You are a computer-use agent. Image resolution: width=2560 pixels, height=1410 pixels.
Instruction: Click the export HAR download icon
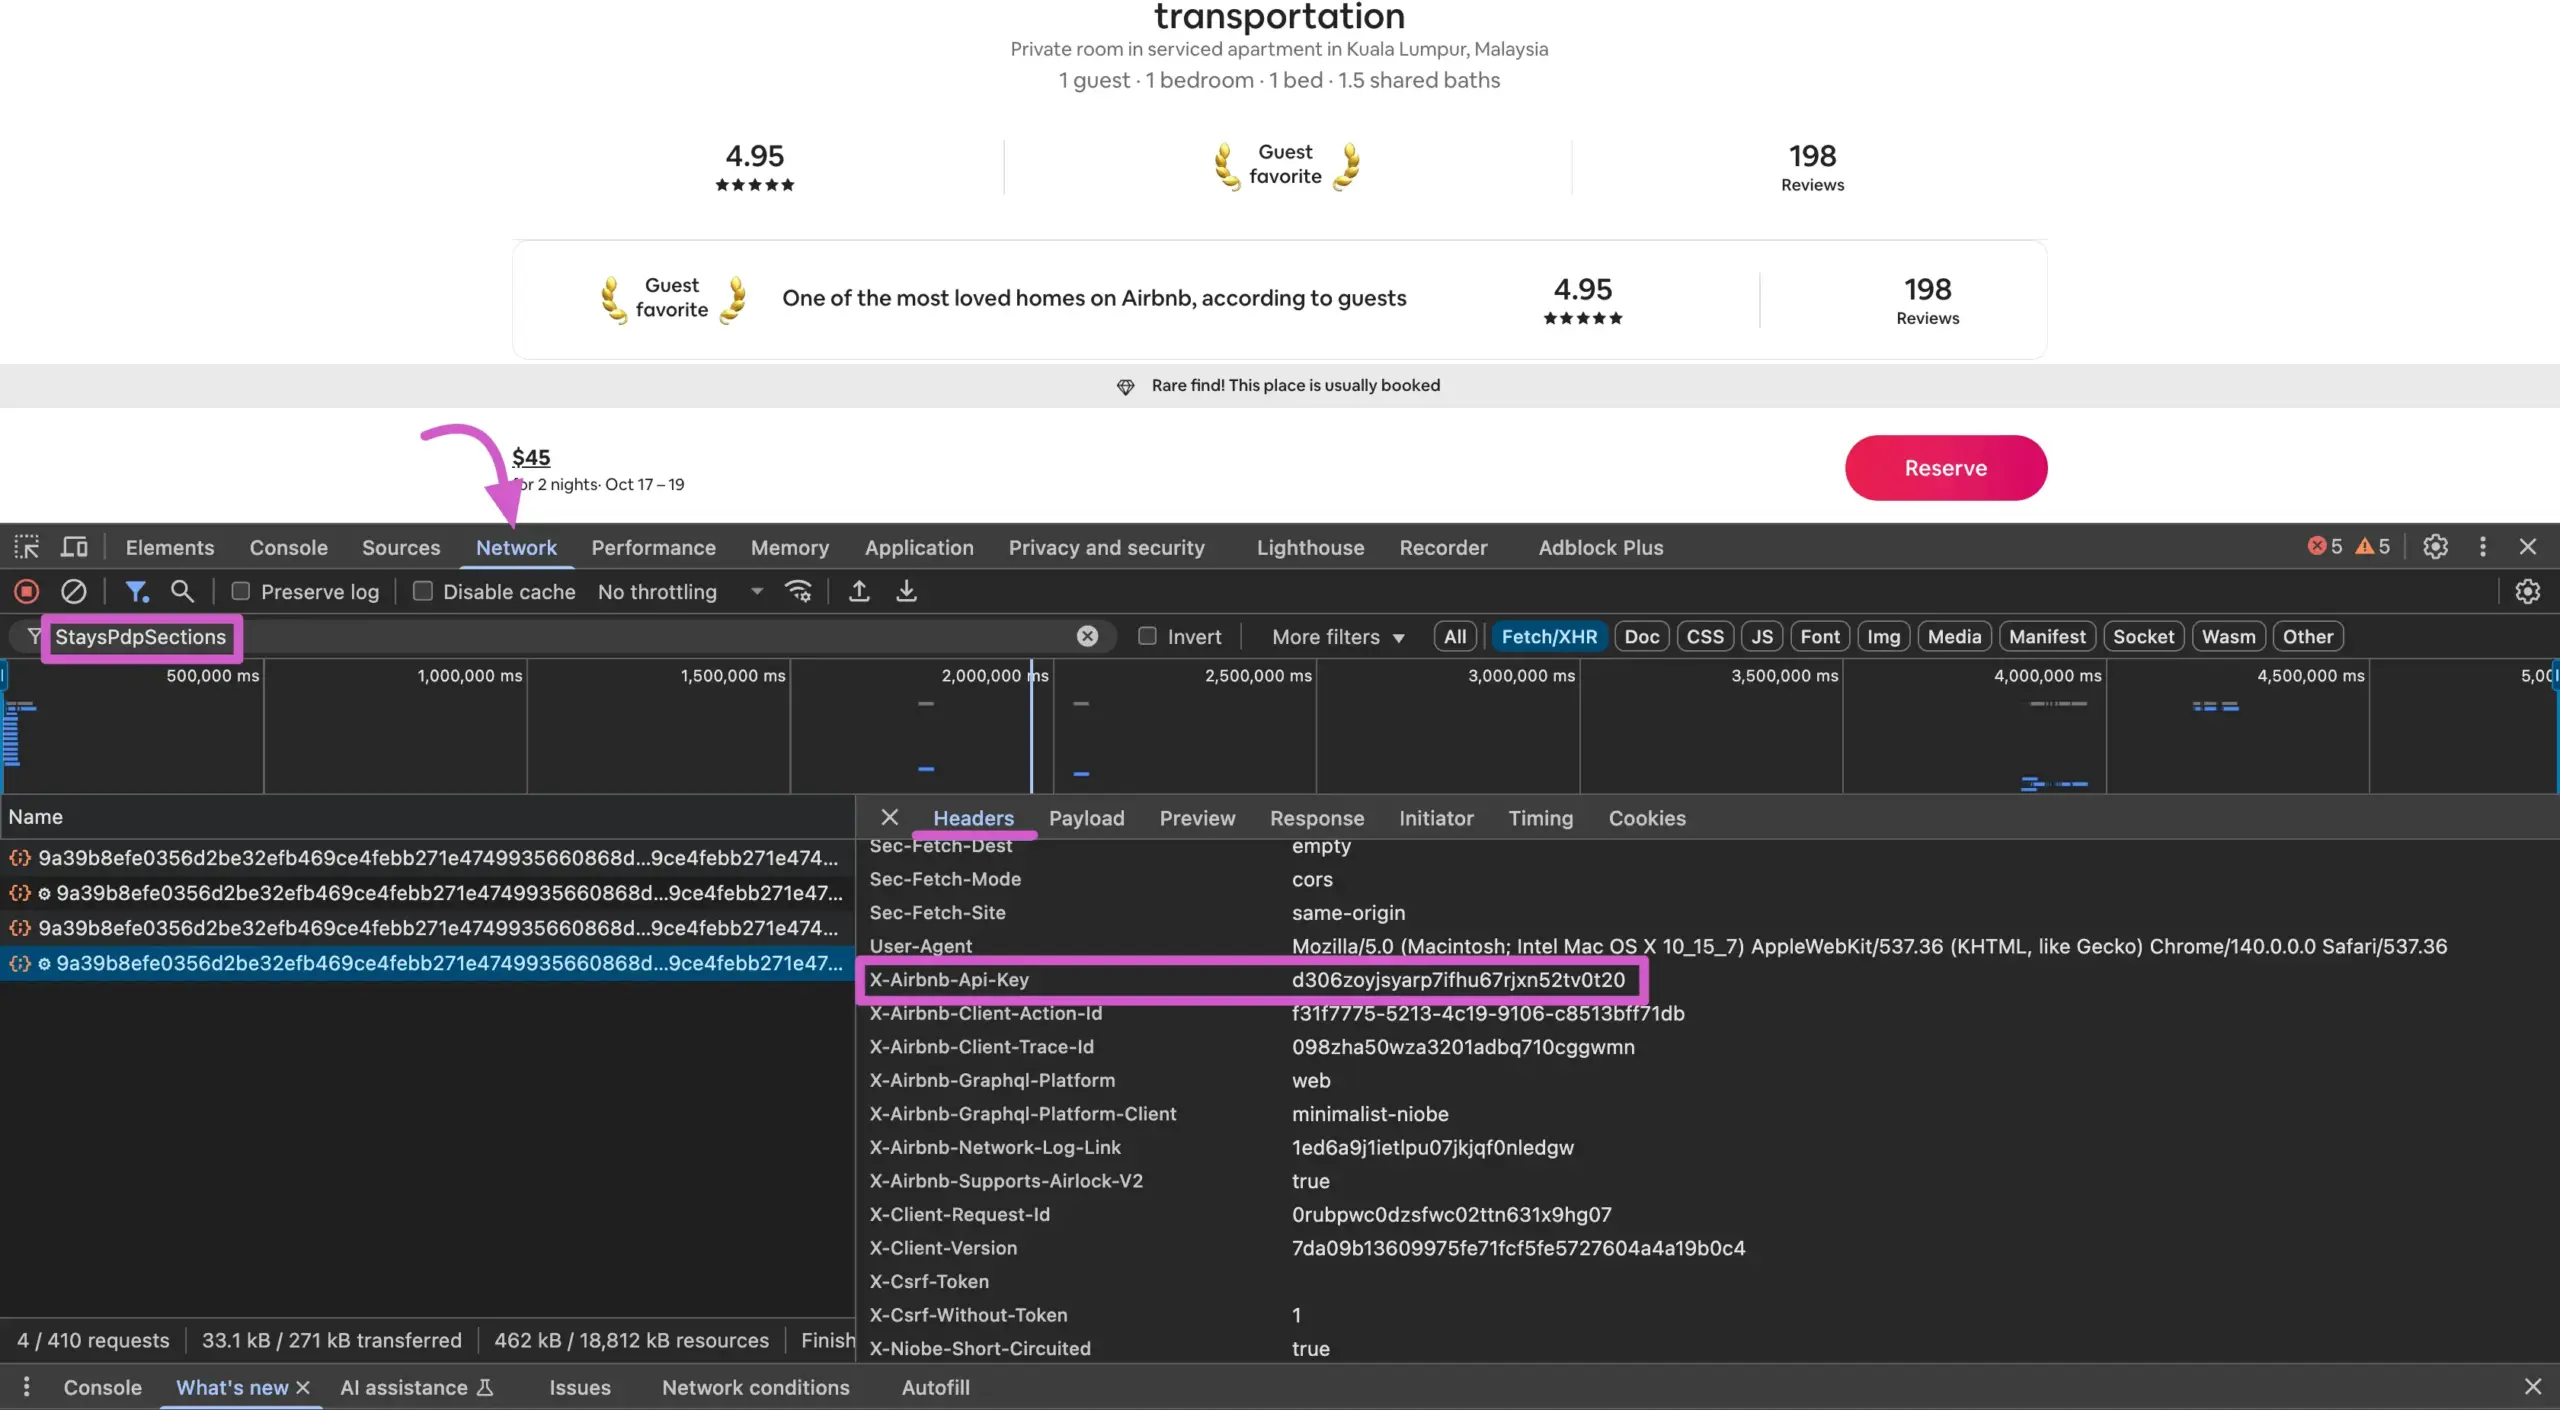click(906, 592)
